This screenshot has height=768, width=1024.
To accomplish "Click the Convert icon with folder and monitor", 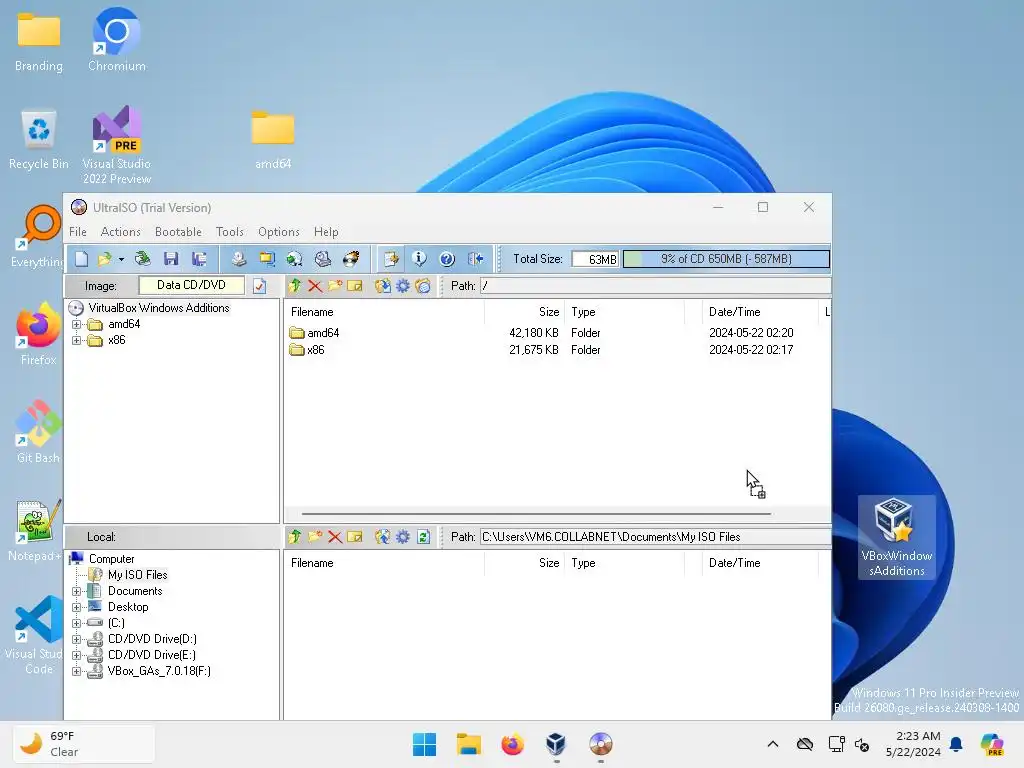I will click(266, 259).
